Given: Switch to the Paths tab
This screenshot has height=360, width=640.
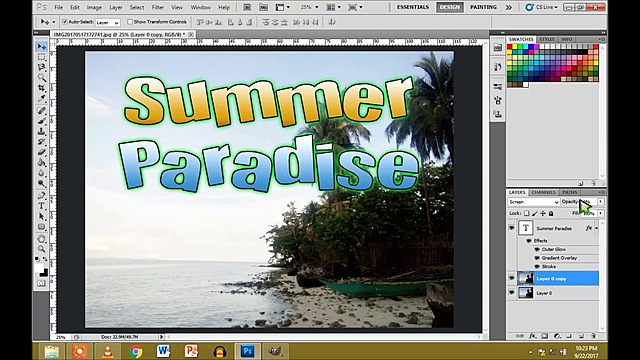Looking at the screenshot, I should (x=569, y=192).
